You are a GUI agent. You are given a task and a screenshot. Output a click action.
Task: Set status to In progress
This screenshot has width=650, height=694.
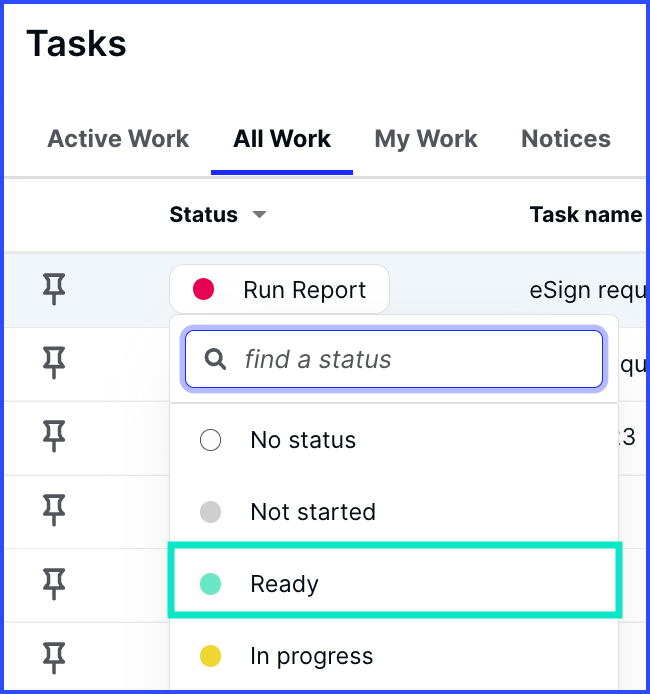coord(394,656)
